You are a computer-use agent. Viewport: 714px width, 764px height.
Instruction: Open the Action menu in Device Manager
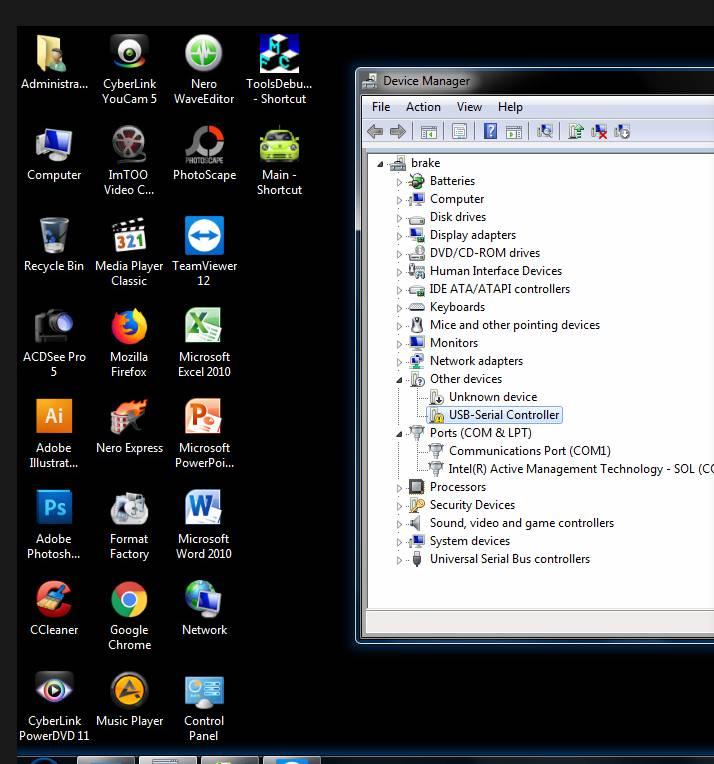(423, 107)
